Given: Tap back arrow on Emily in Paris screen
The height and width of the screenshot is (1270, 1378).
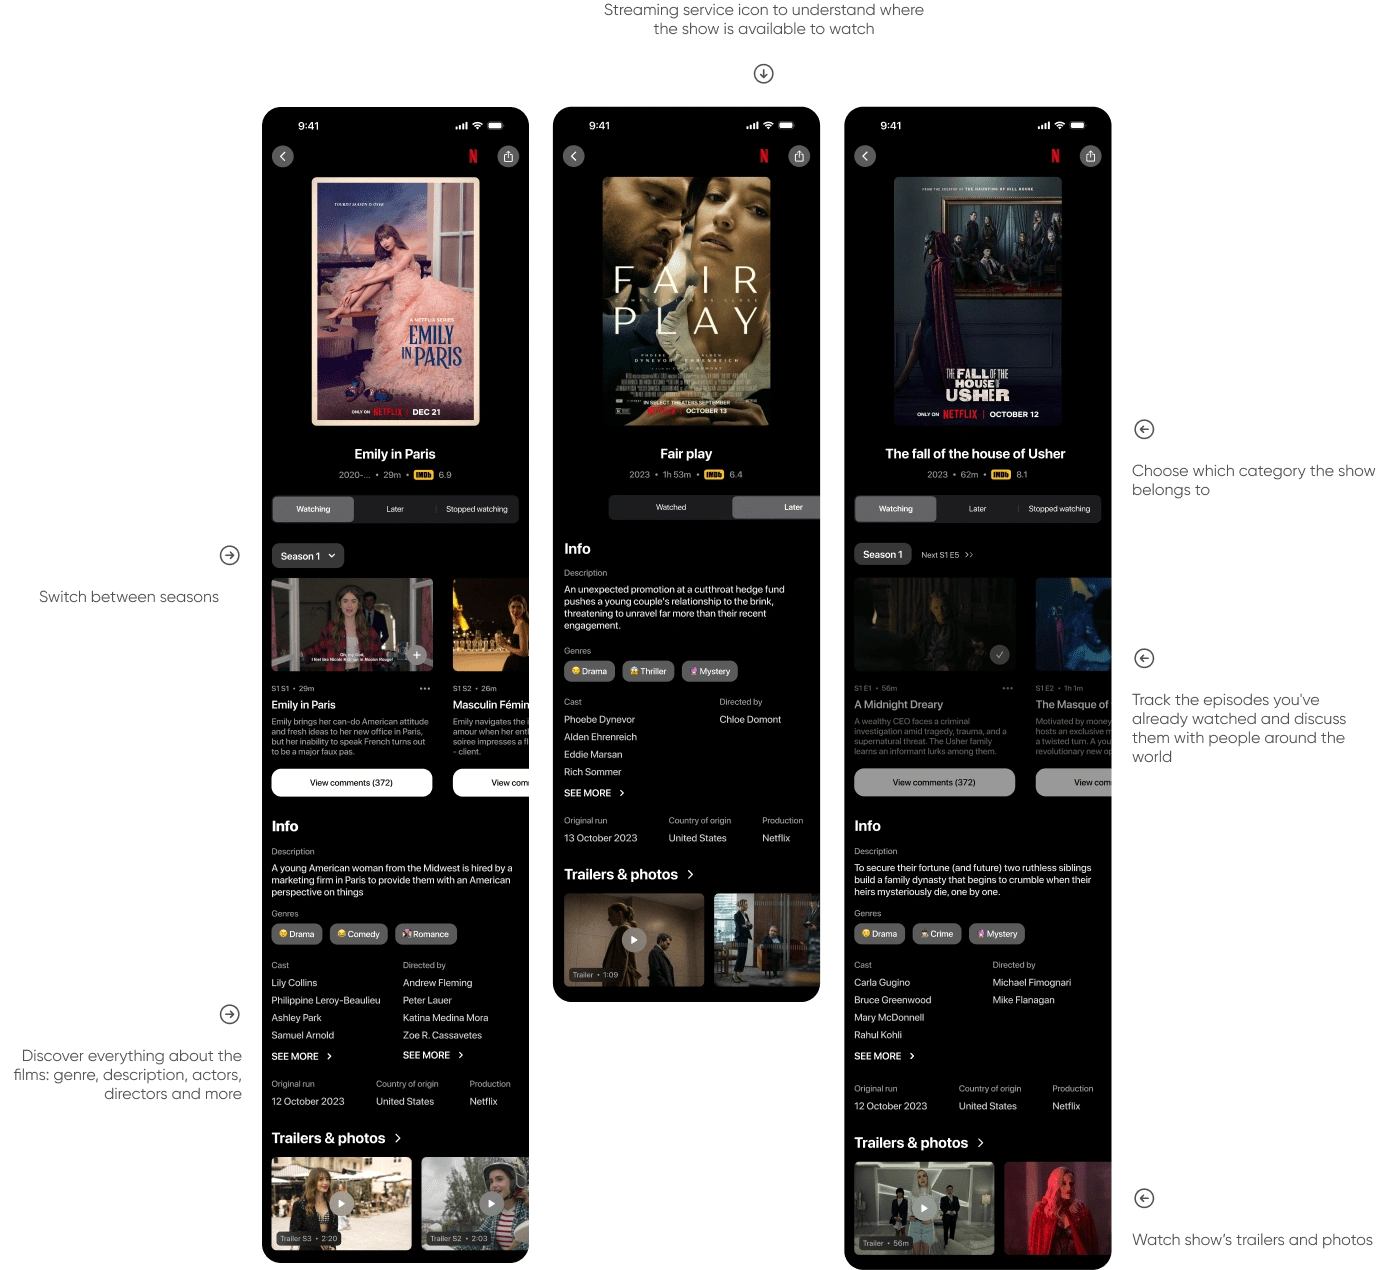Looking at the screenshot, I should [283, 156].
